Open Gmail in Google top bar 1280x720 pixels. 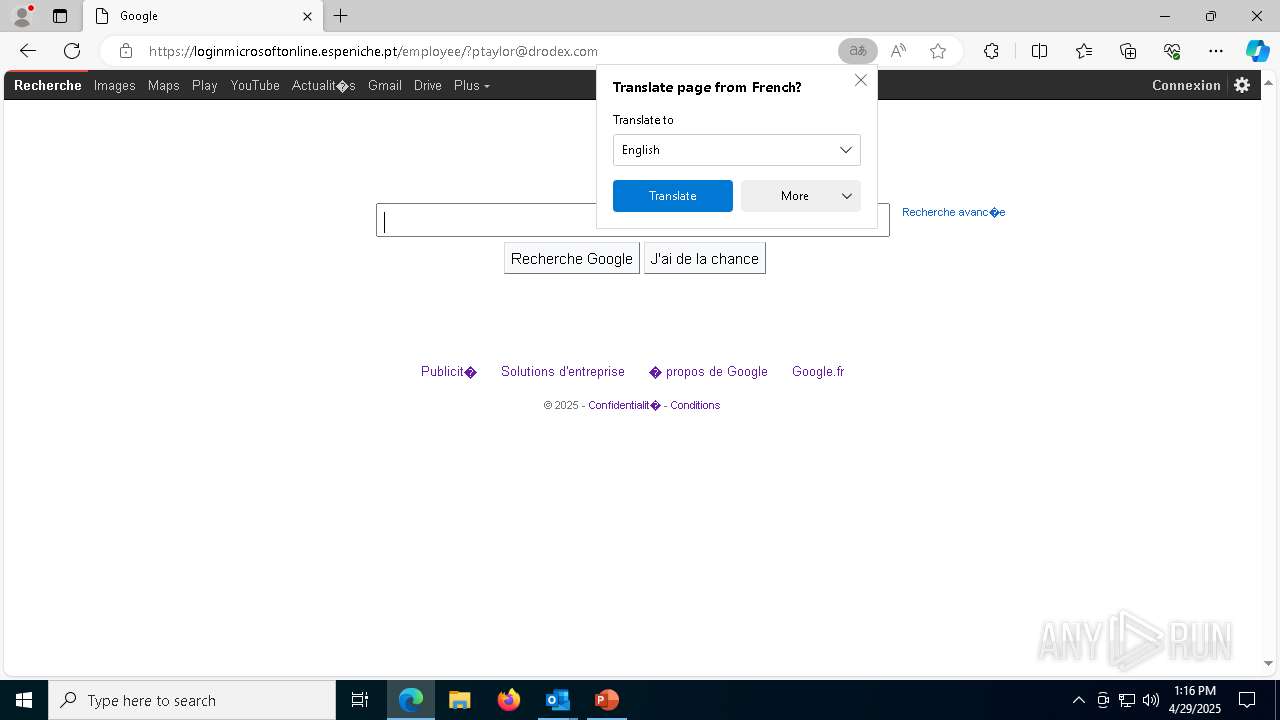tap(385, 86)
